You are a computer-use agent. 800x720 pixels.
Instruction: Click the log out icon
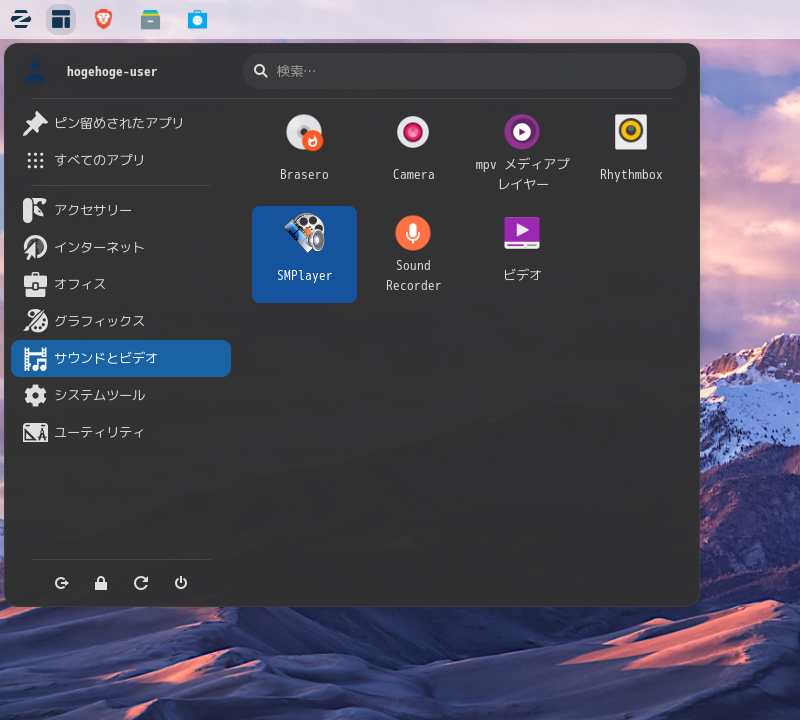tap(62, 583)
